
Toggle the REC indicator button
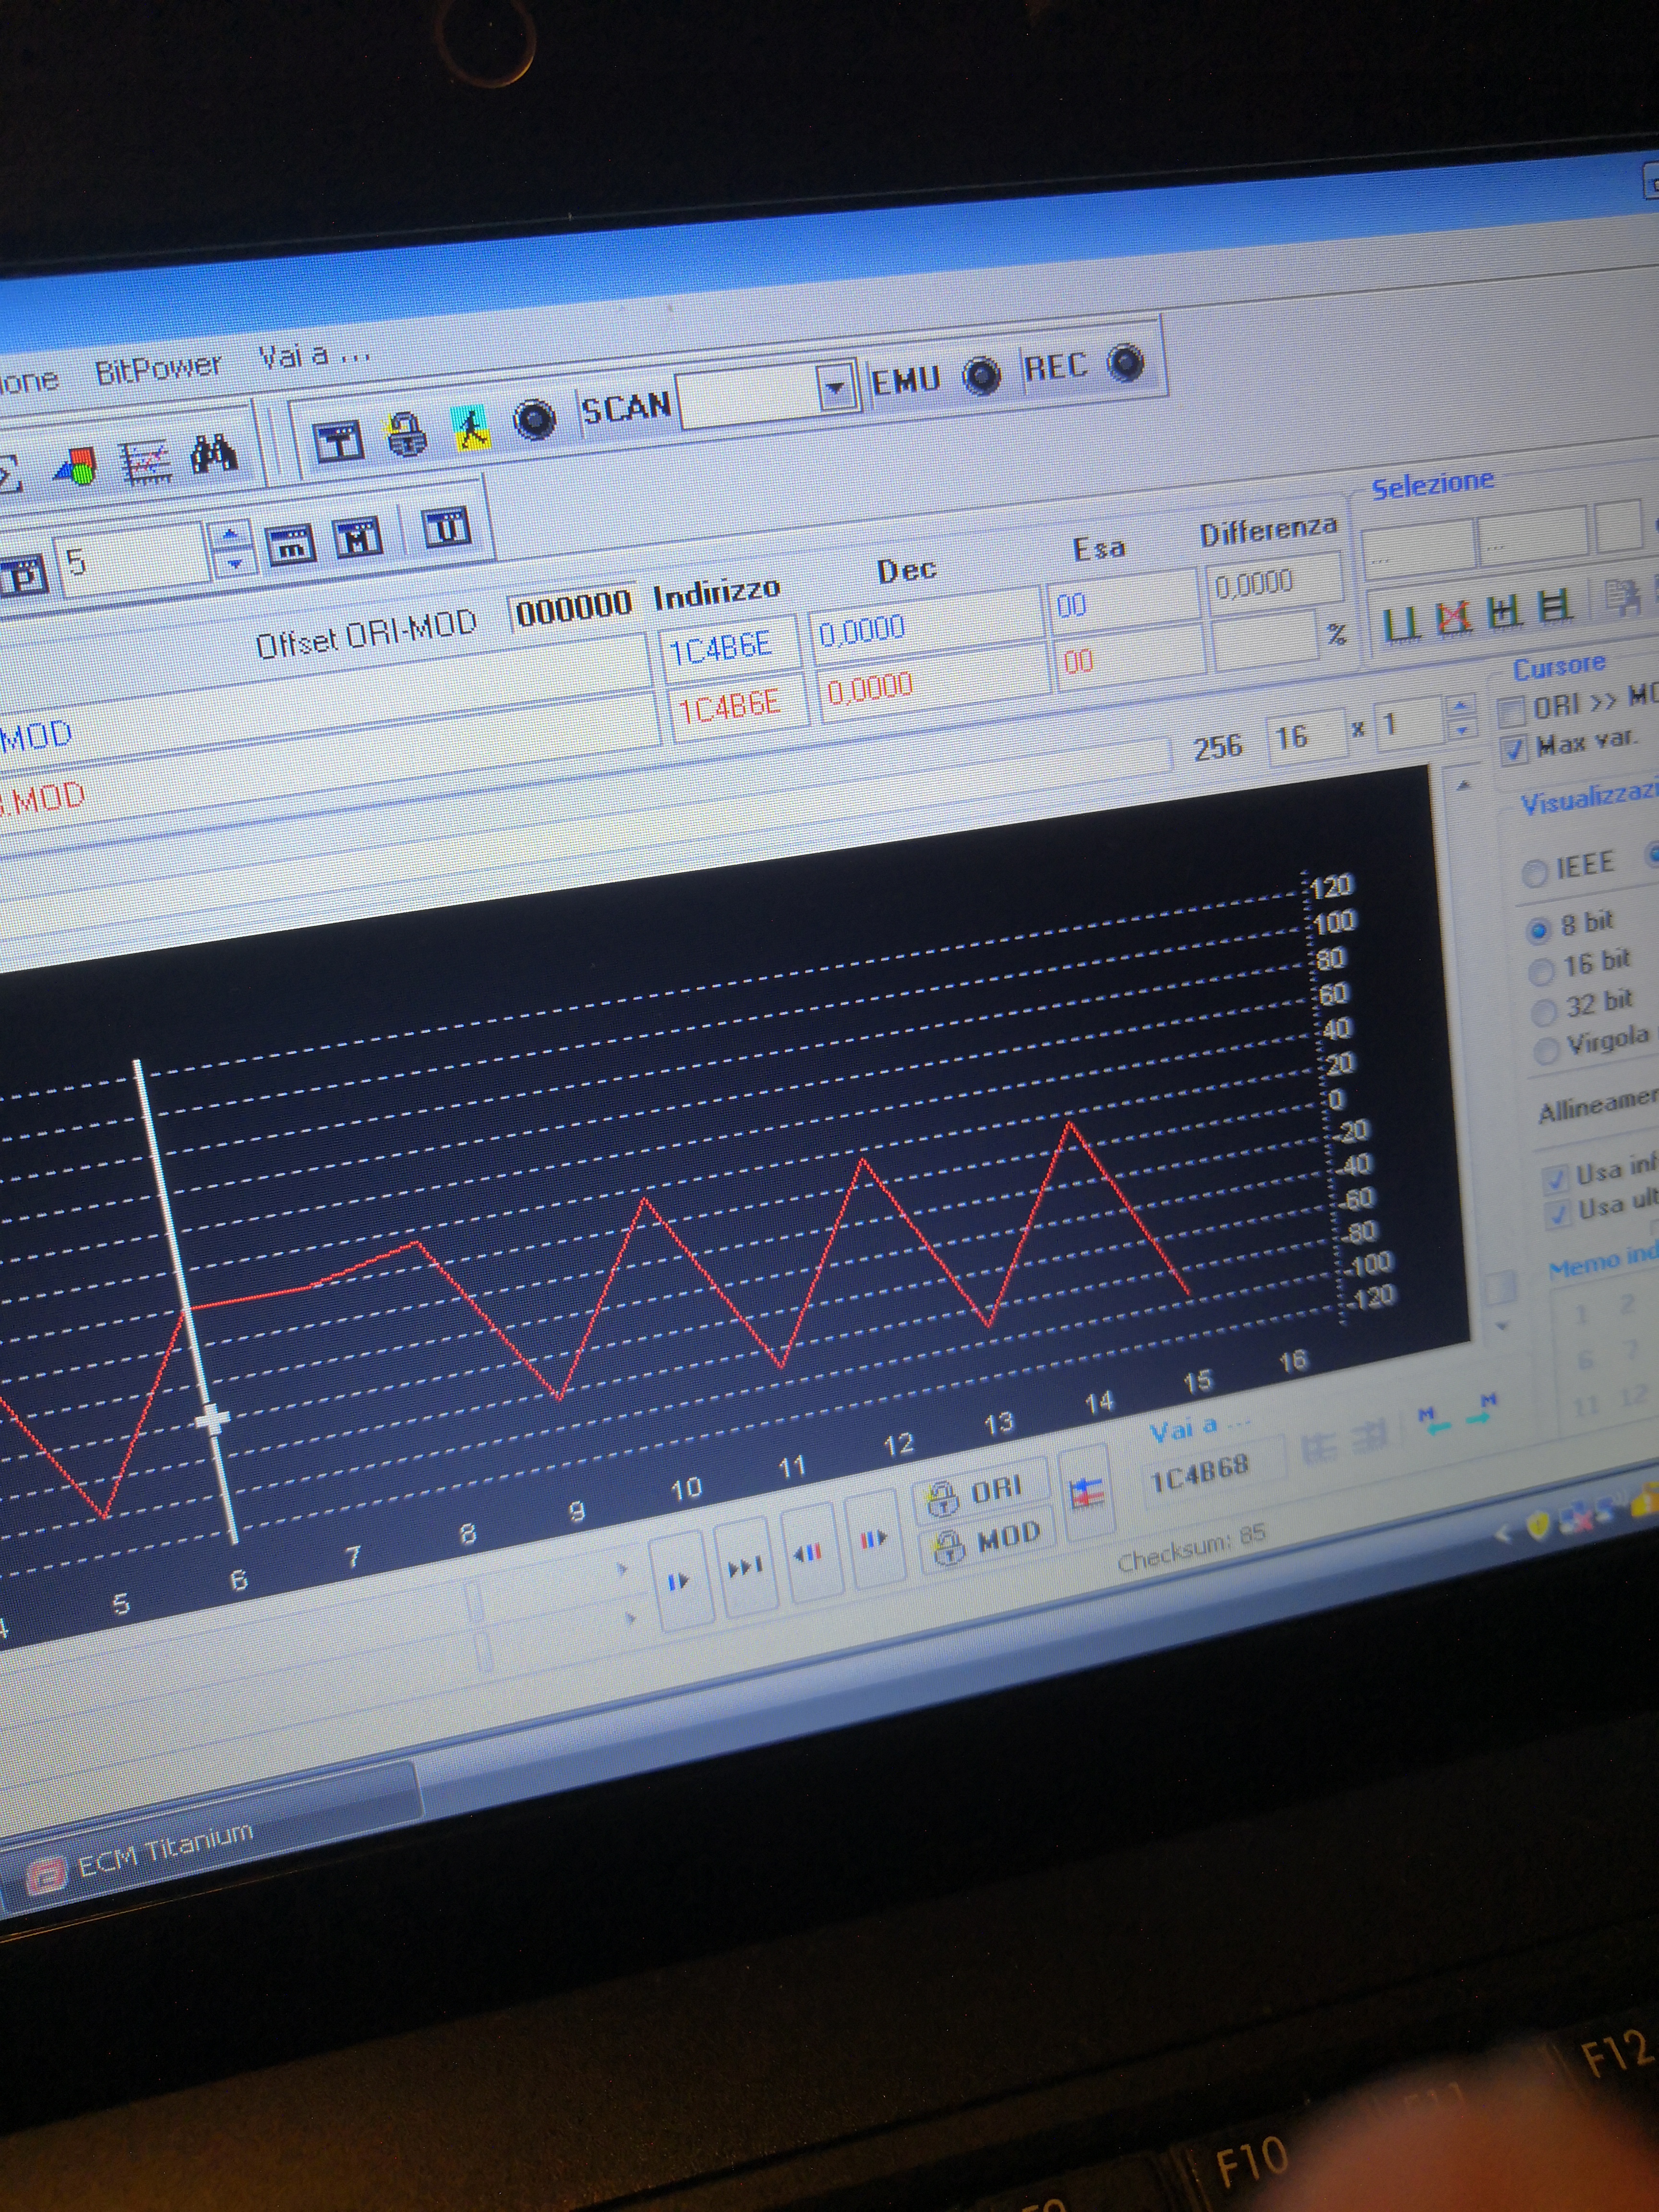click(1127, 362)
